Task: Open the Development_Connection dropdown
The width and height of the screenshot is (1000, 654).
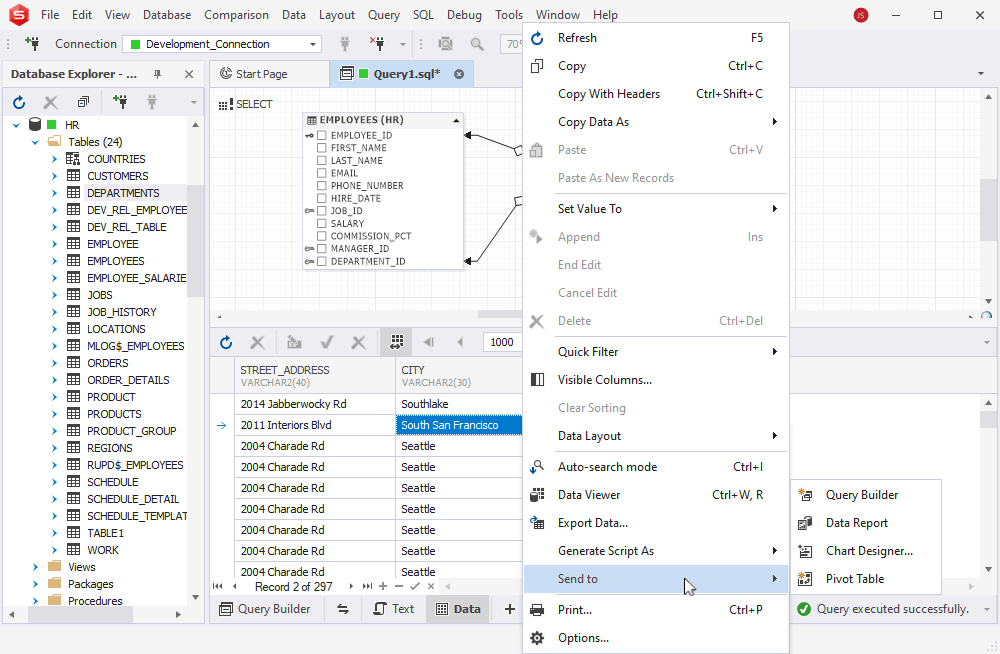Action: 313,44
